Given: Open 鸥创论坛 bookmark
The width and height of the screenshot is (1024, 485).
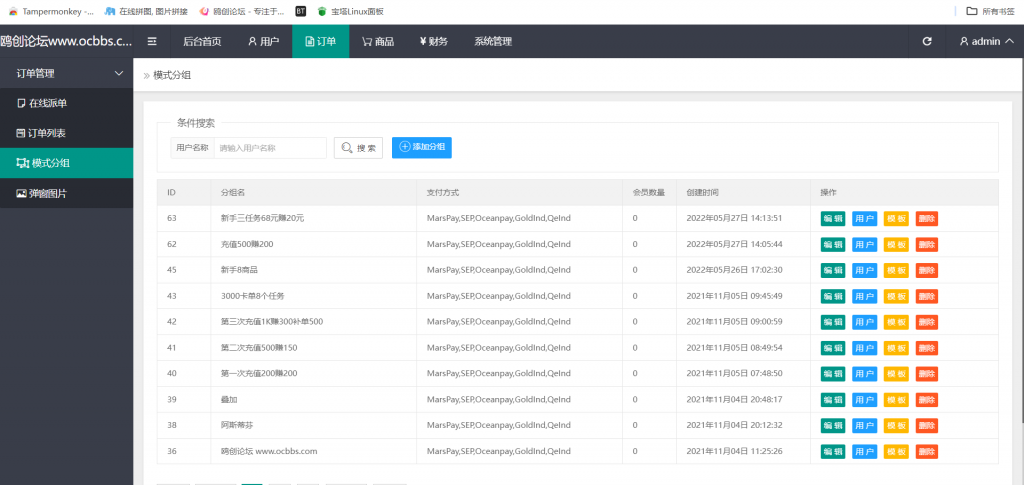Looking at the screenshot, I should point(242,11).
